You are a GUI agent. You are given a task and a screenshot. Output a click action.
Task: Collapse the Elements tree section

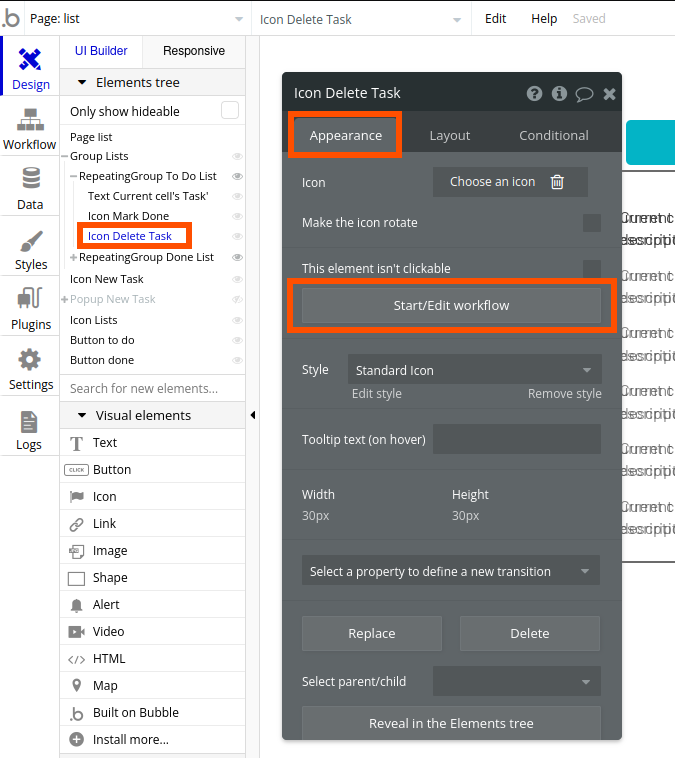coord(82,83)
